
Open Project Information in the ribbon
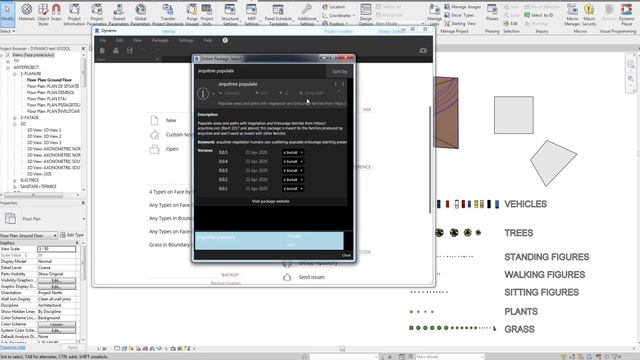pos(74,14)
